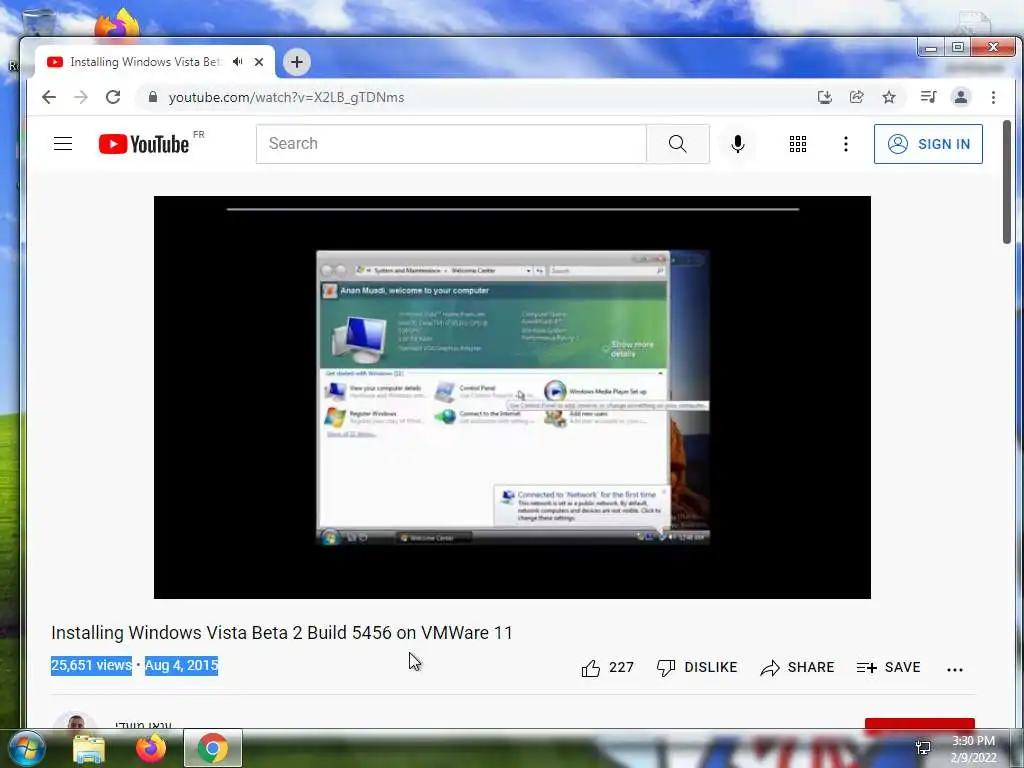This screenshot has width=1024, height=768.
Task: Select the Installing Windows Vista Beta tab
Action: [146, 62]
